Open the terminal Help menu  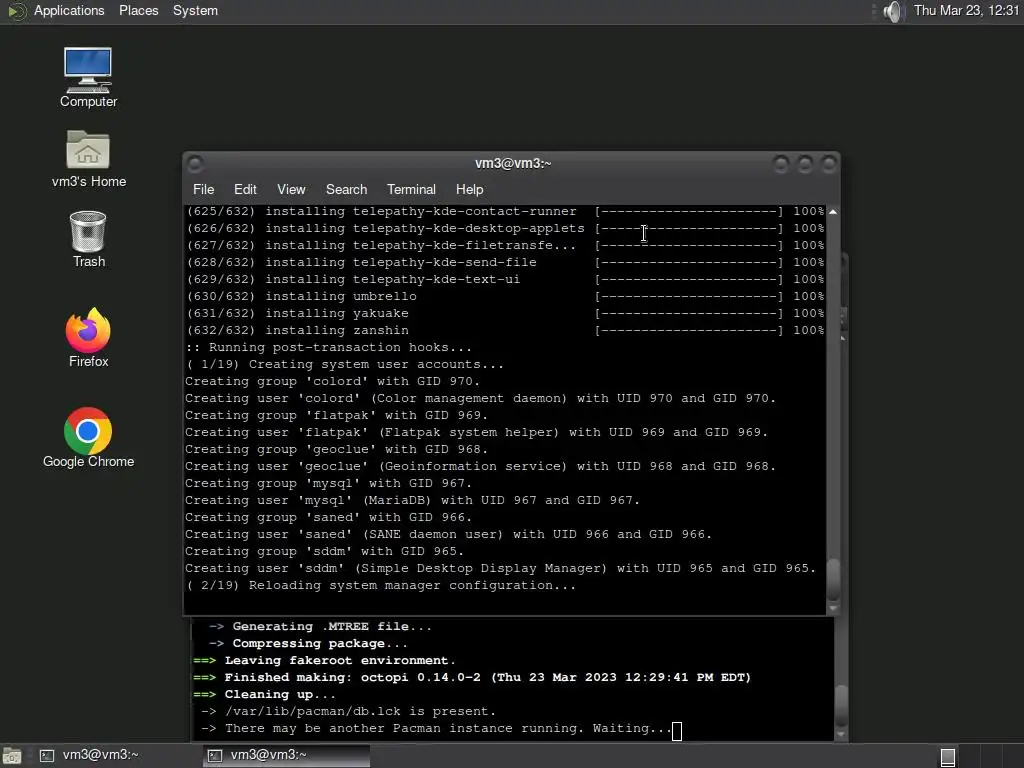click(470, 189)
